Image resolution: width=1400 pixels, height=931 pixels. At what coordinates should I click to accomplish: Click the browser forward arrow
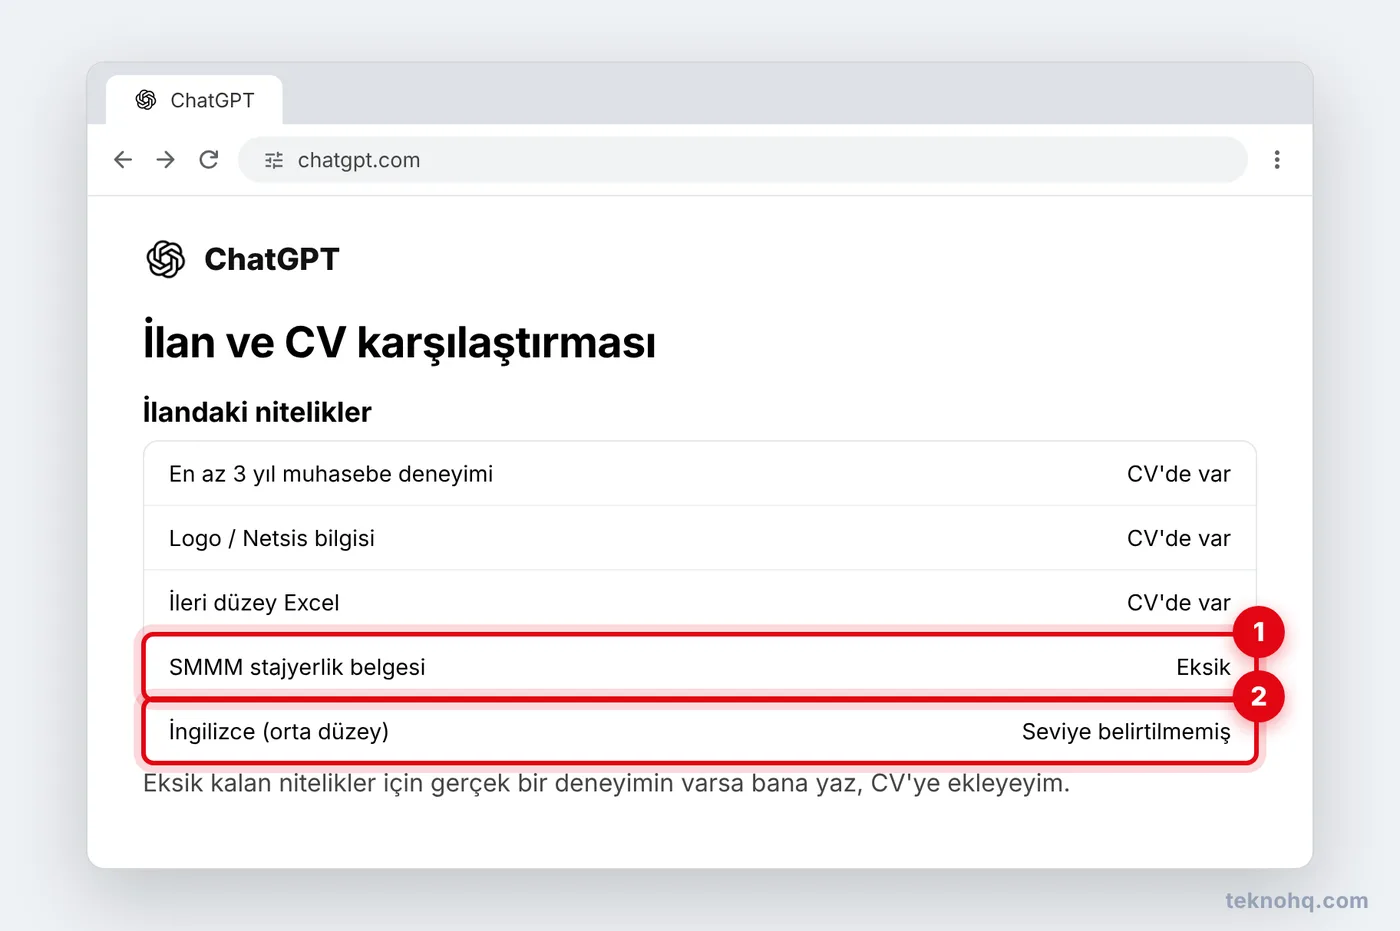[166, 160]
